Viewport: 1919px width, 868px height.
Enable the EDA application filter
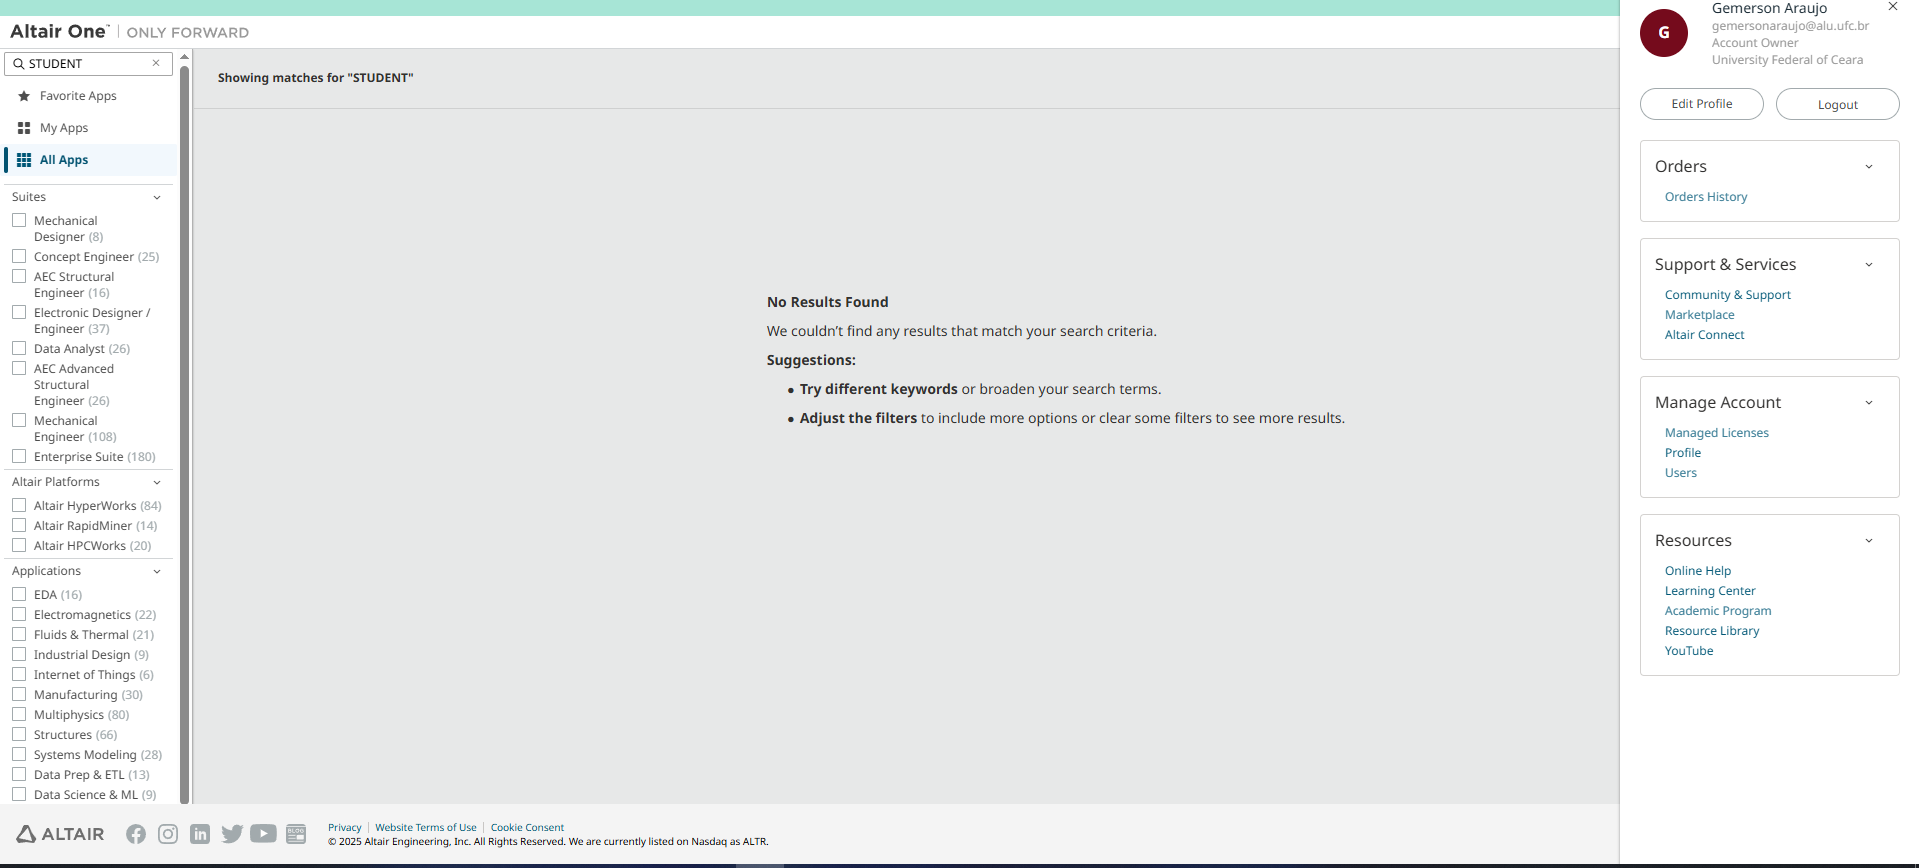(x=19, y=594)
